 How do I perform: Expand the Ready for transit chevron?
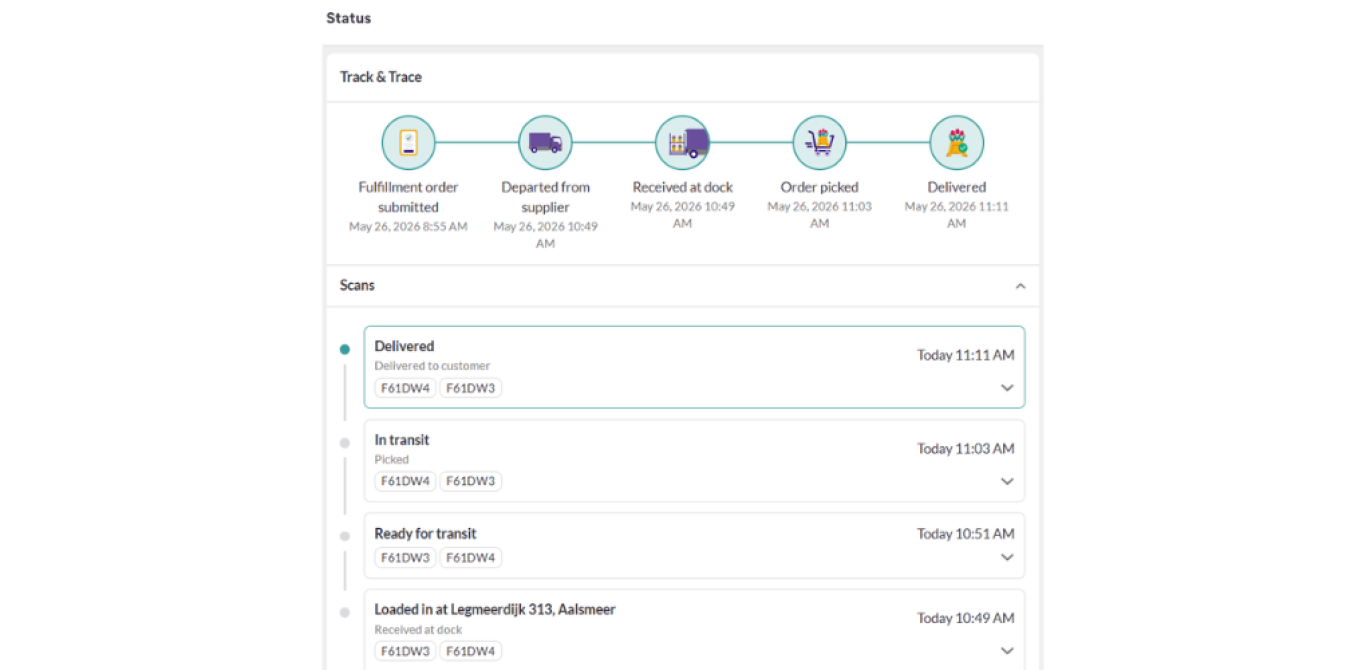(1007, 558)
